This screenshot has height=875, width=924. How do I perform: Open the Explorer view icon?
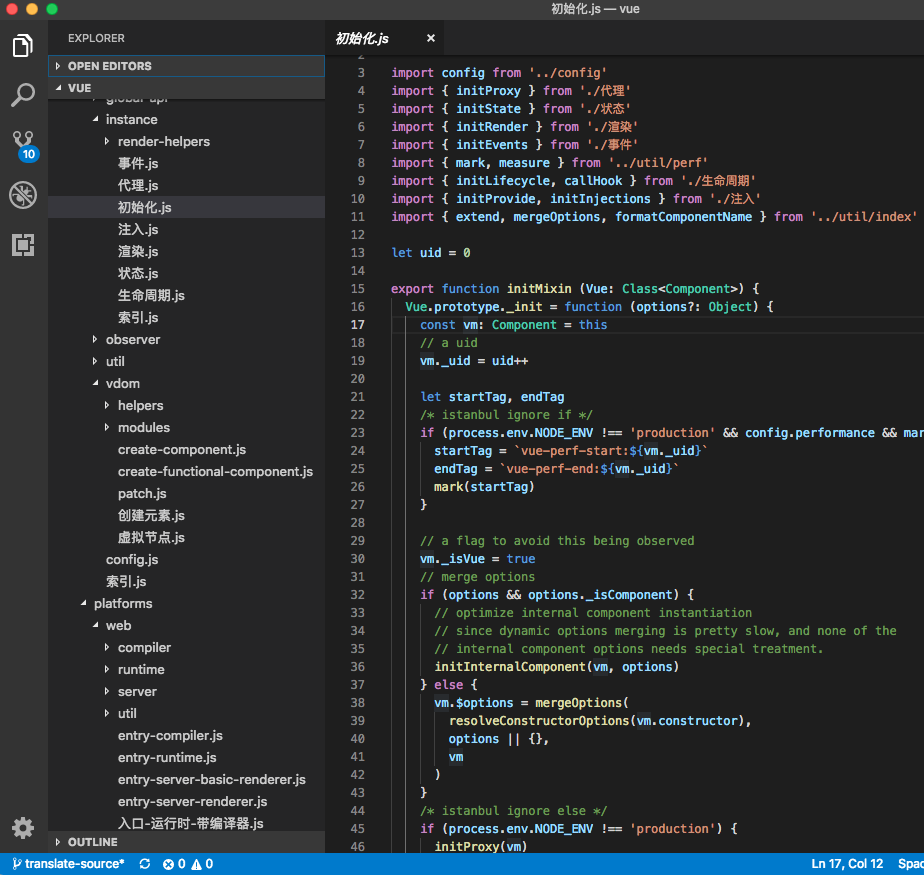click(22, 46)
